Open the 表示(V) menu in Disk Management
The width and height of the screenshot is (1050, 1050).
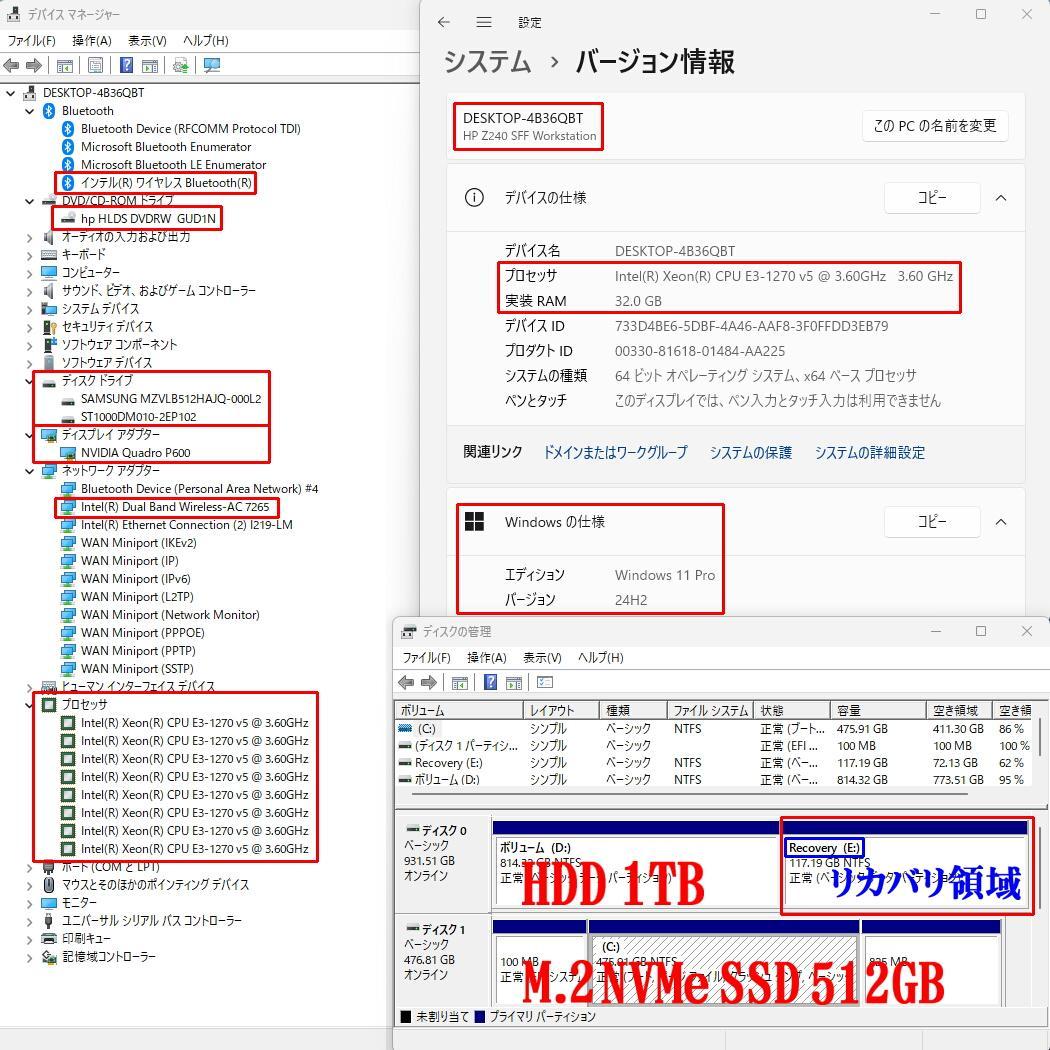[543, 657]
